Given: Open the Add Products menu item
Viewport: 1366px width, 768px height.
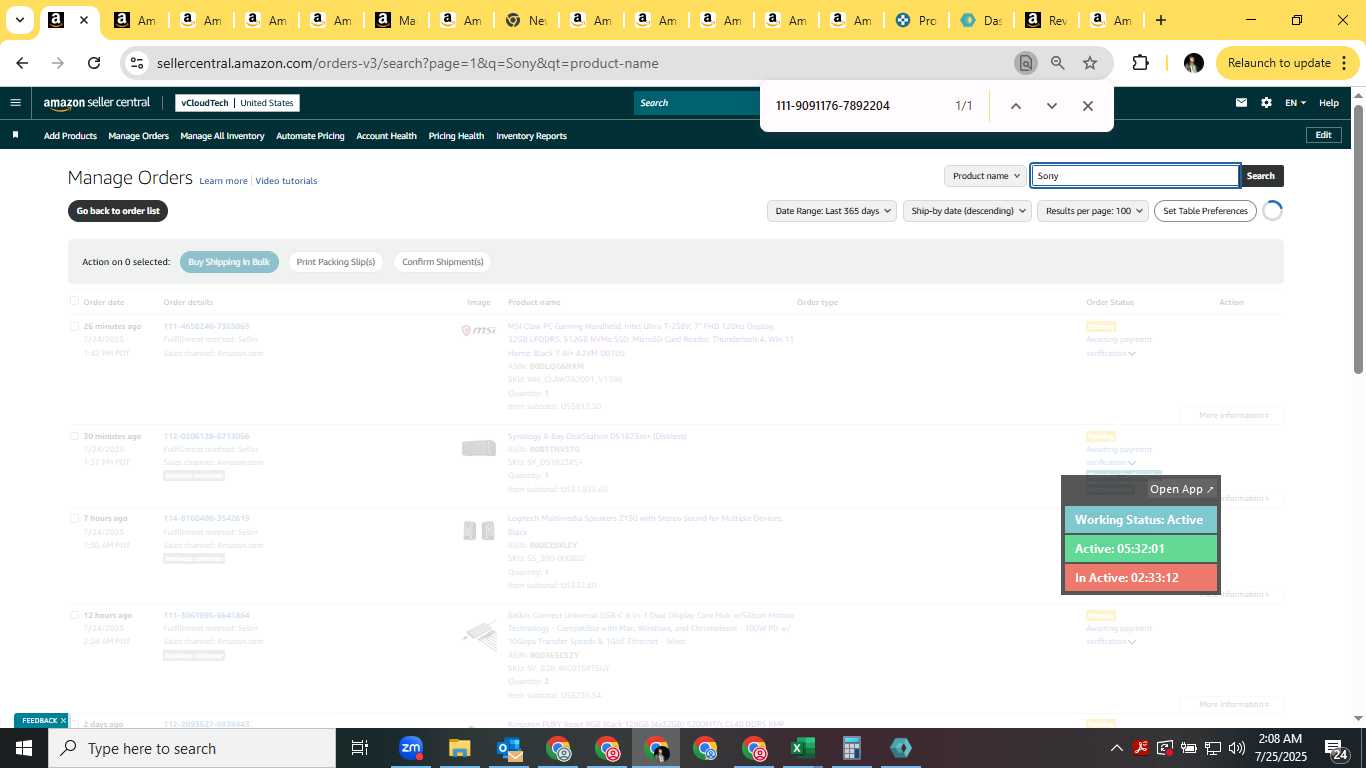Looking at the screenshot, I should click(70, 136).
